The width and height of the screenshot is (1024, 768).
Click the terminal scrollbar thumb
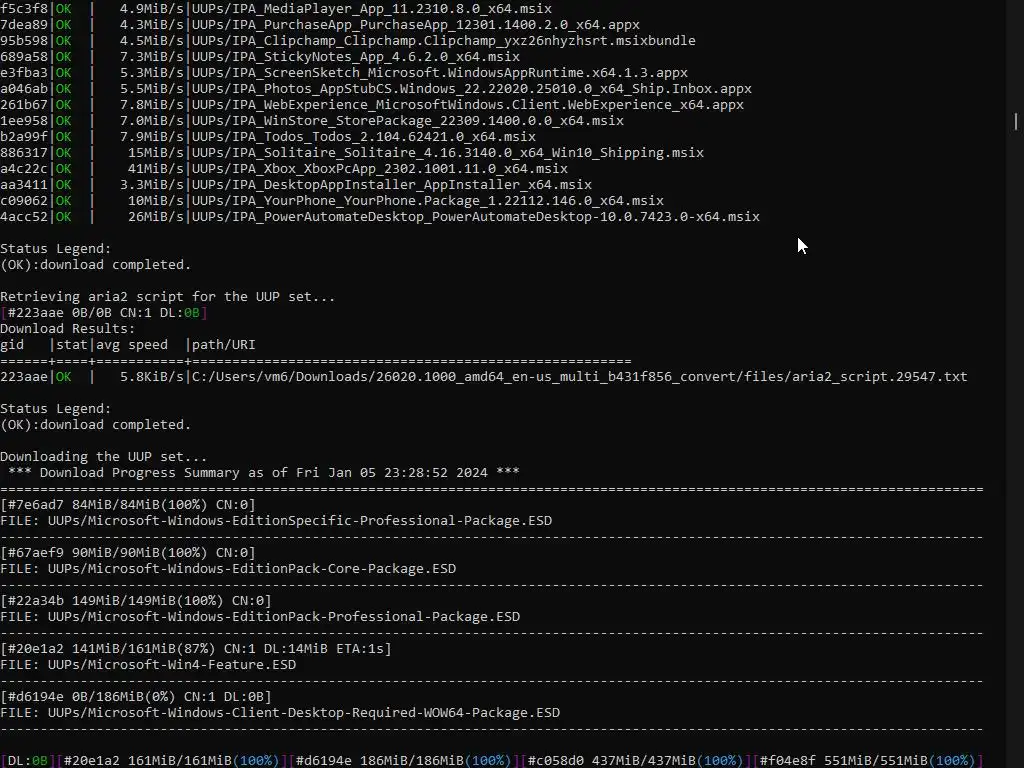click(x=1016, y=121)
